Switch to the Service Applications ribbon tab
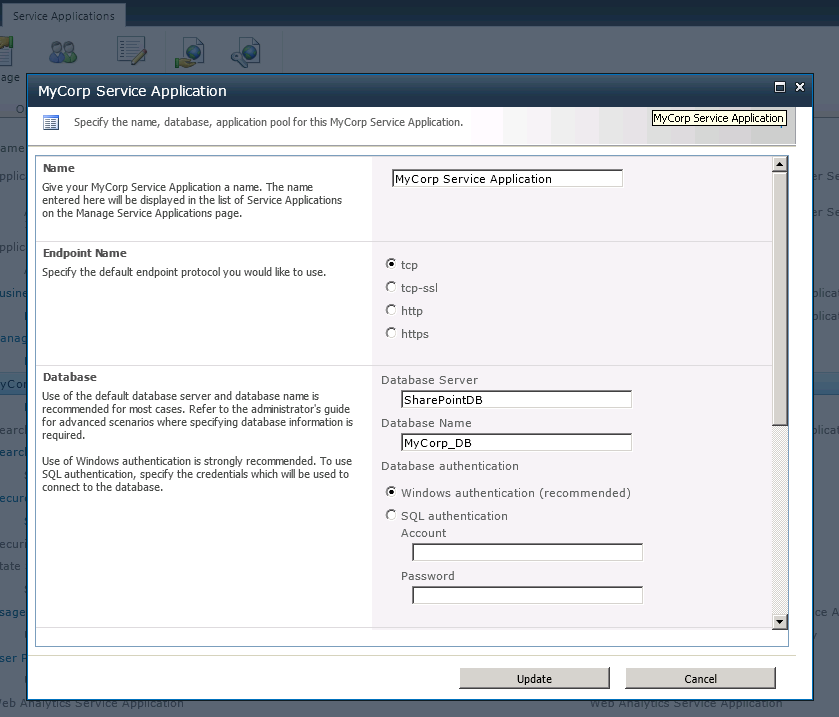The height and width of the screenshot is (717, 839). click(63, 16)
